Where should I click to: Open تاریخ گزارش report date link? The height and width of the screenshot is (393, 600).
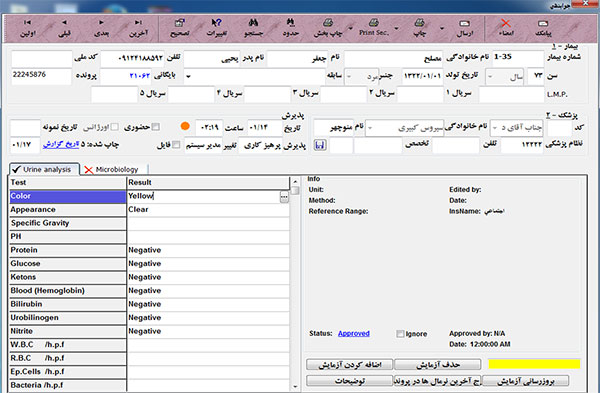(x=61, y=144)
